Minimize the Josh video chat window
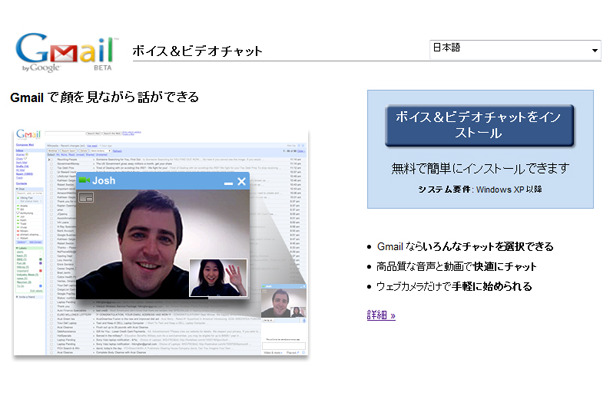Screen dimensions: 610x400 pyautogui.click(x=228, y=182)
